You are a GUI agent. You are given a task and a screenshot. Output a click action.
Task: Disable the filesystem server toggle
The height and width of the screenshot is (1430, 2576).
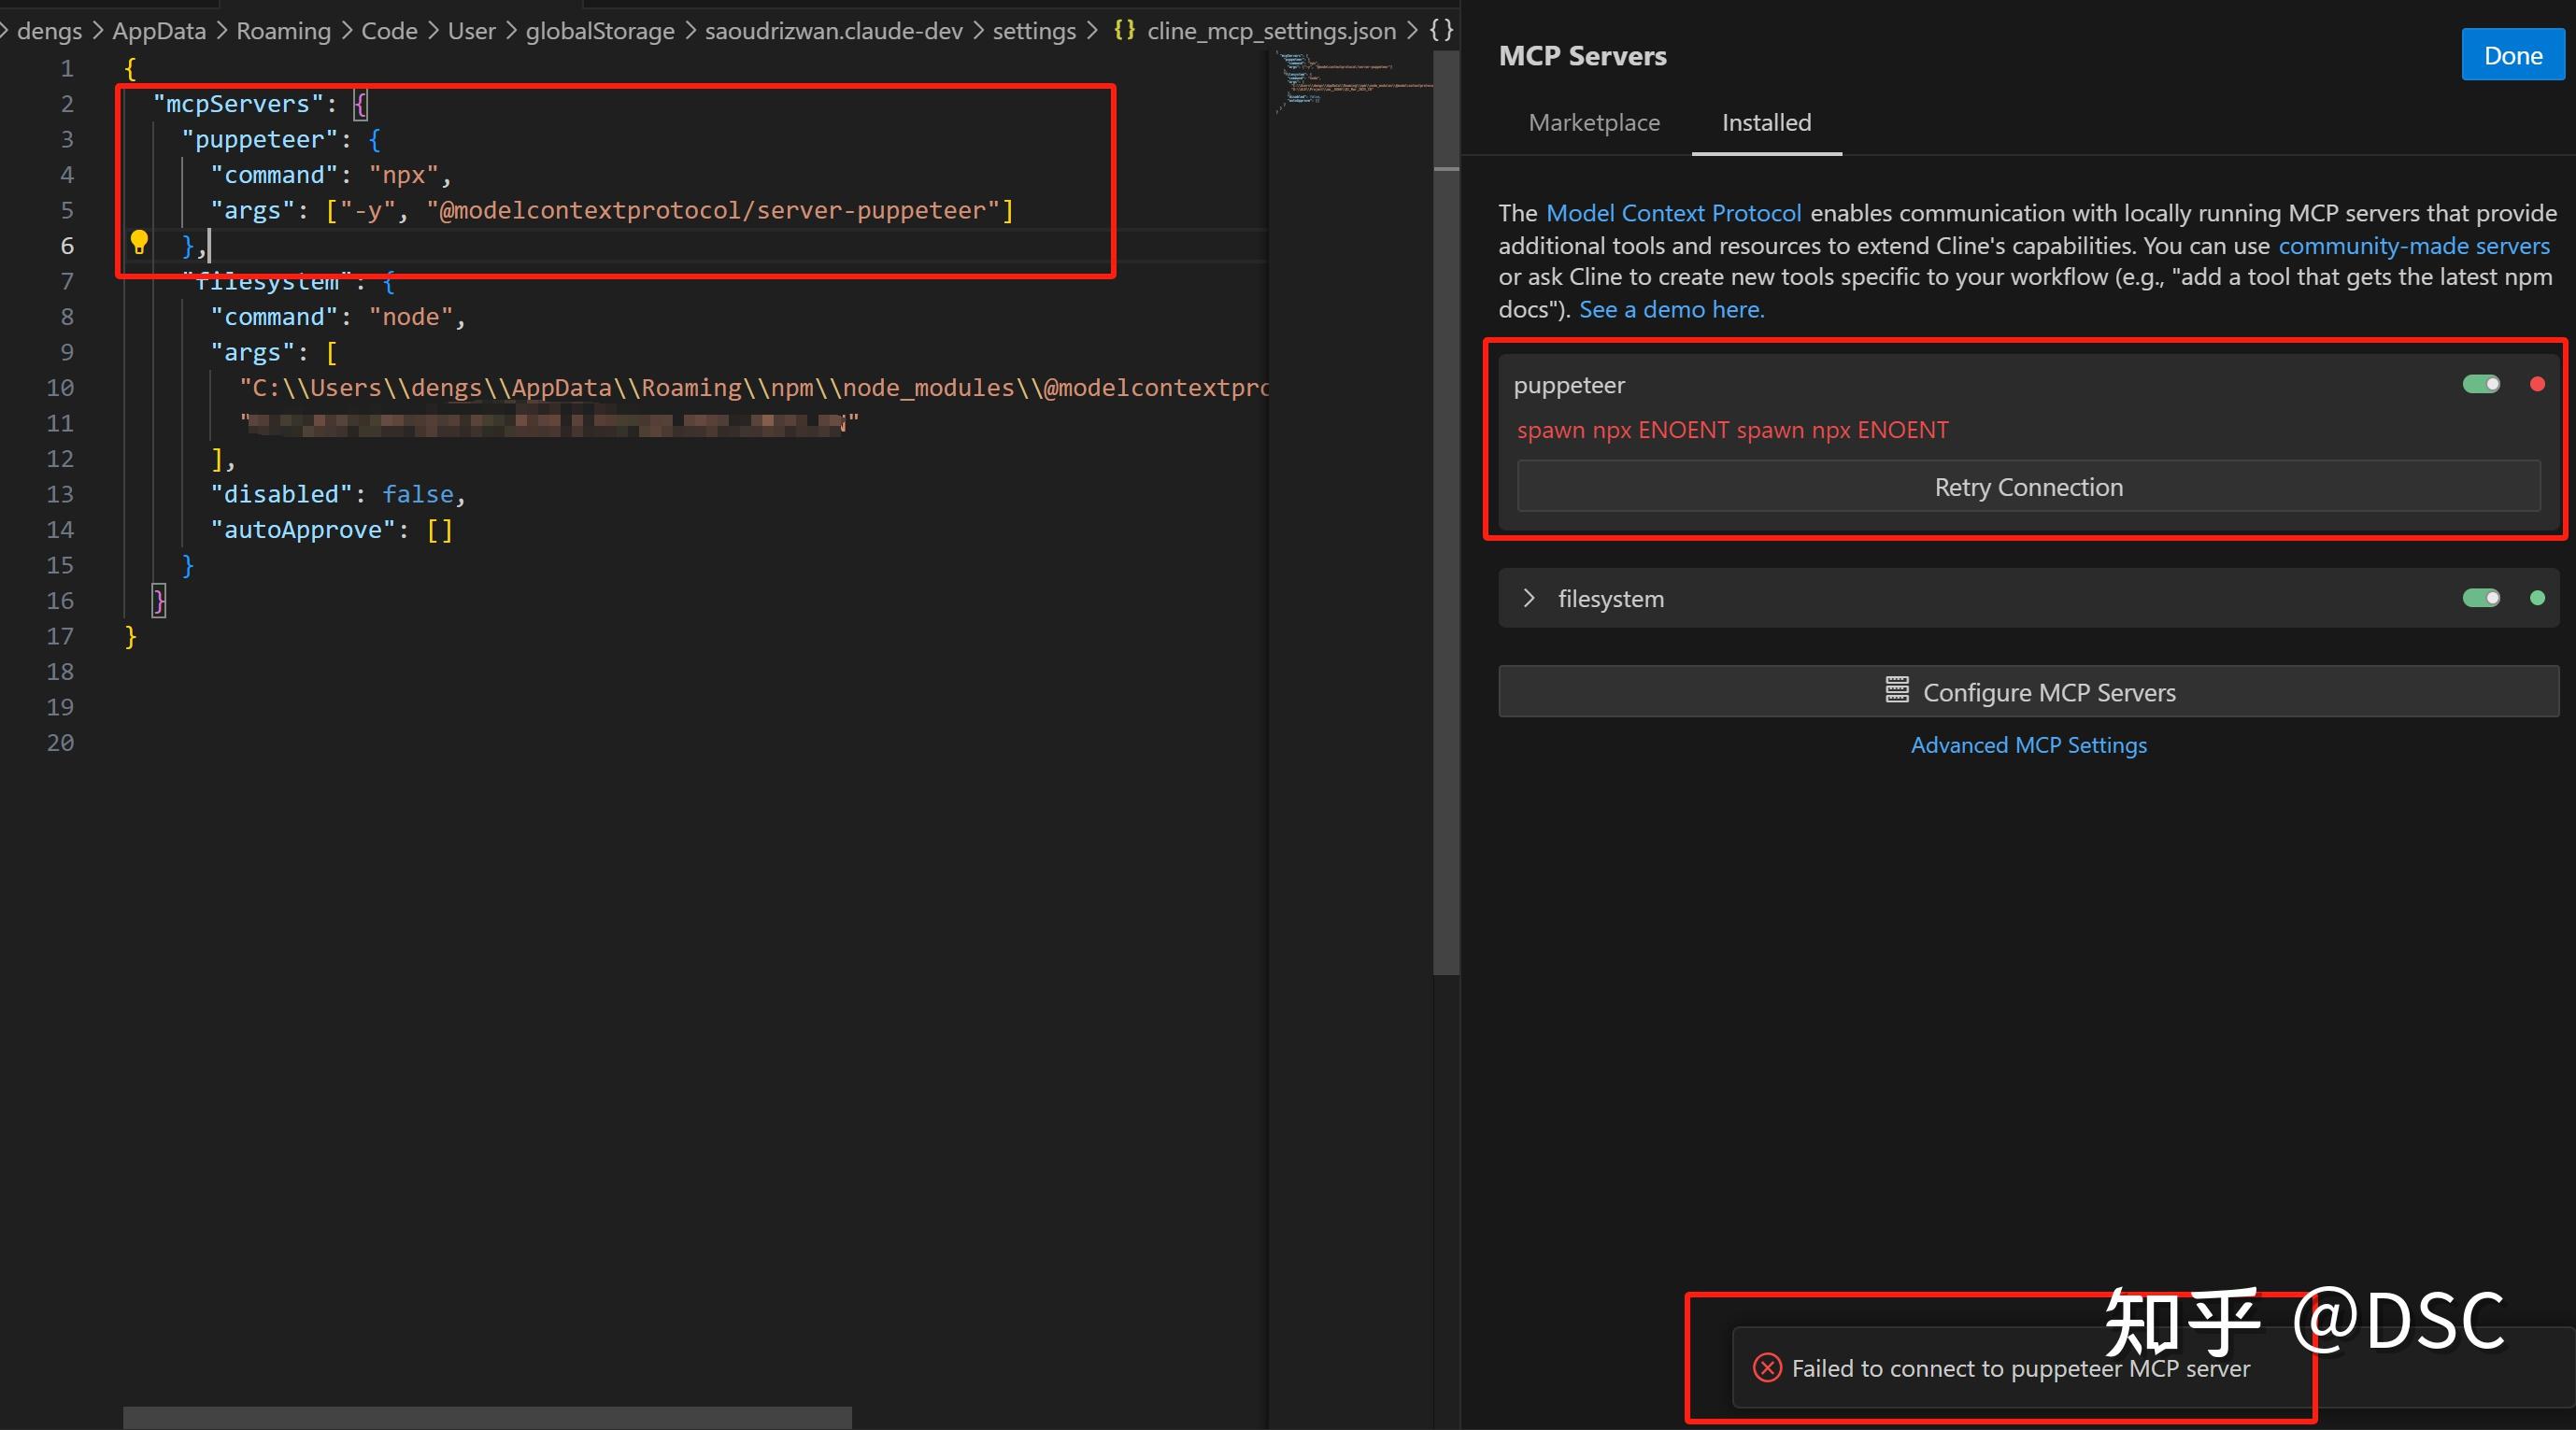pos(2481,598)
